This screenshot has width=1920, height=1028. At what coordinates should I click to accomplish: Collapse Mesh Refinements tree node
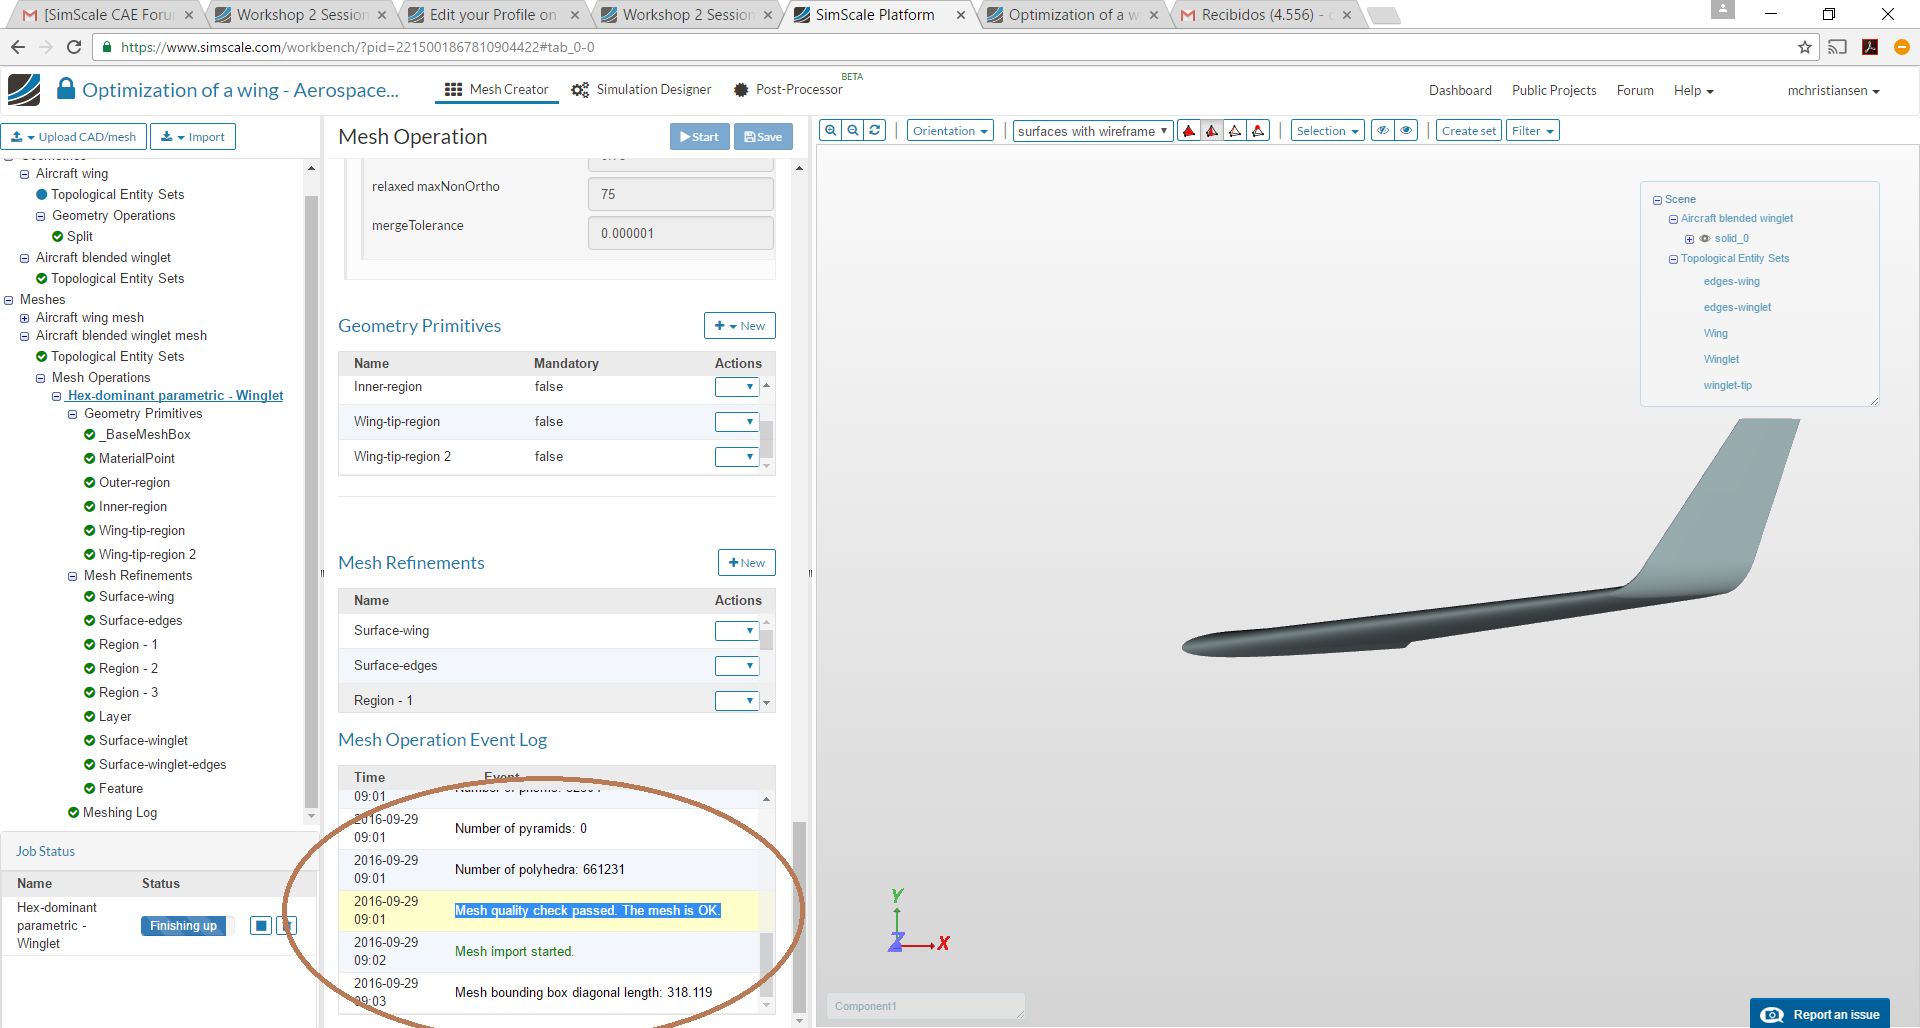tap(72, 576)
